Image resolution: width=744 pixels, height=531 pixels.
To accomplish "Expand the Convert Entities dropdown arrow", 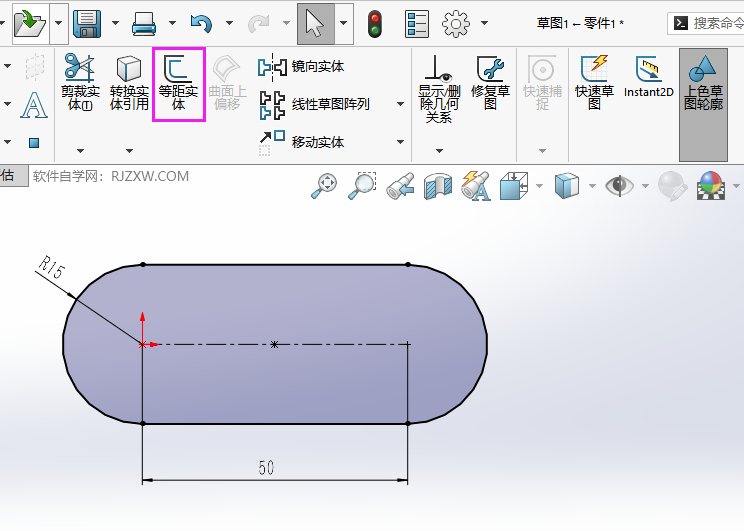I will click(129, 151).
